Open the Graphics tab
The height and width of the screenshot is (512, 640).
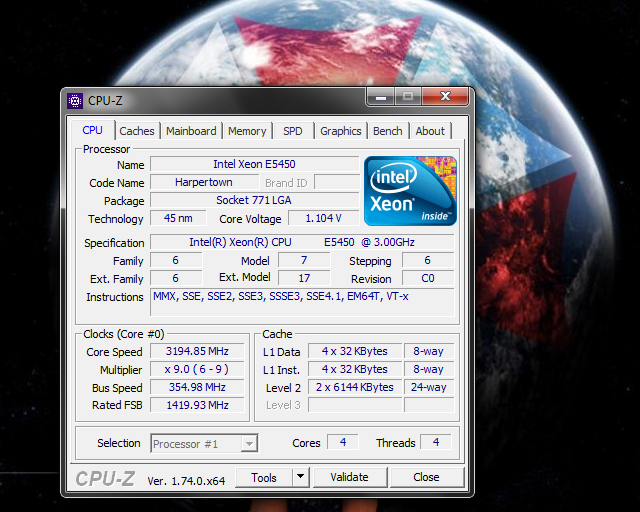point(340,131)
